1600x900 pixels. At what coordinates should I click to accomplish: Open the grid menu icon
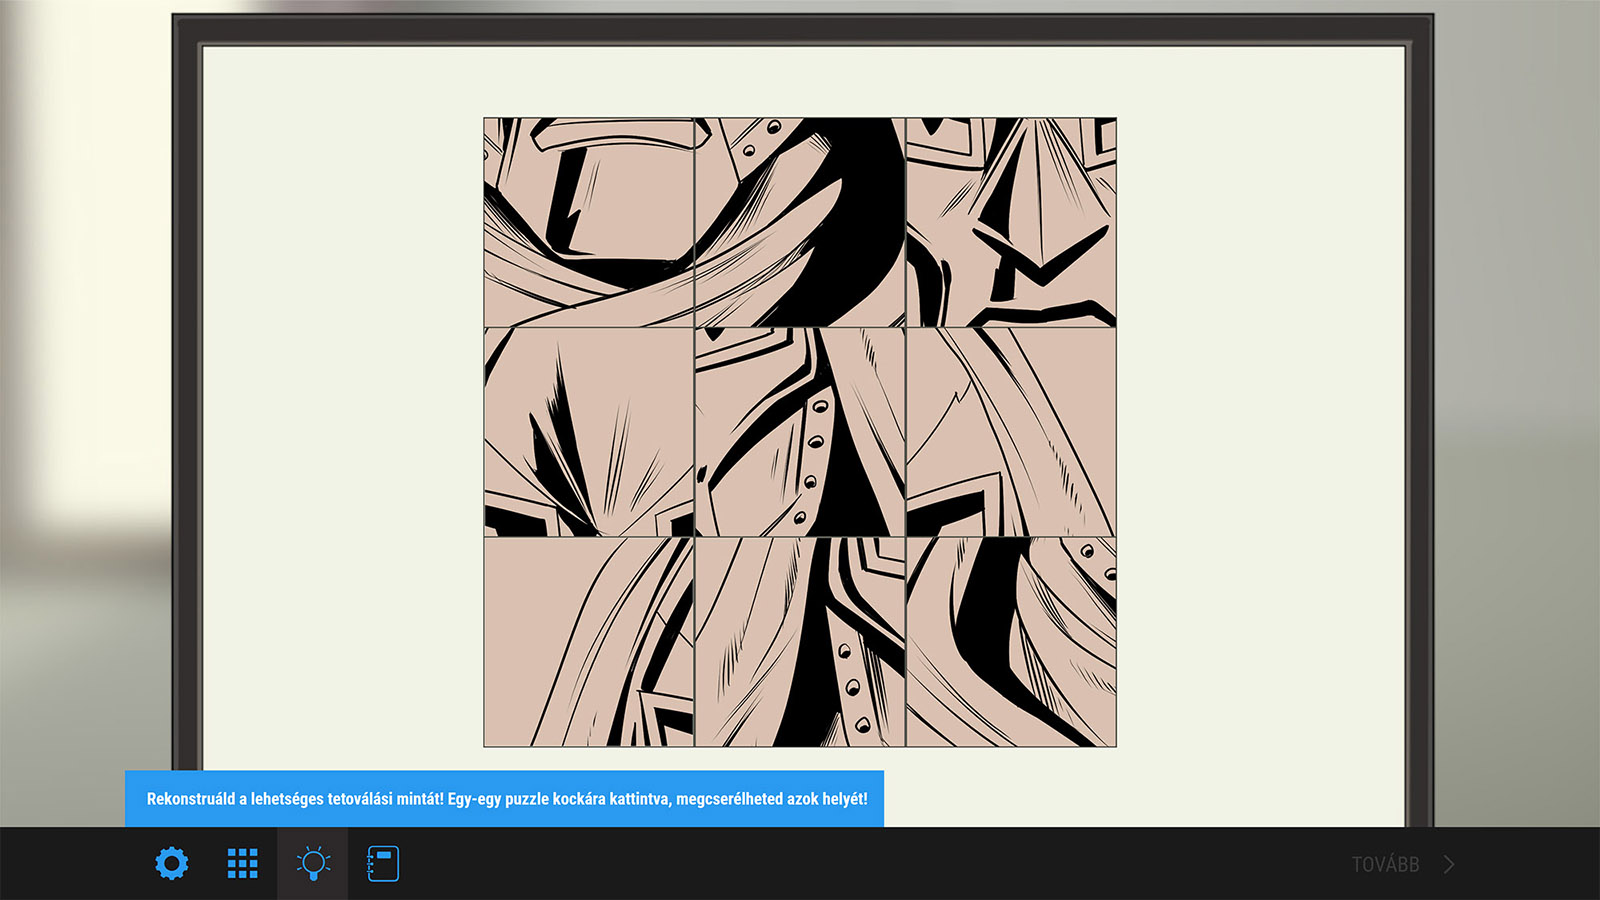[x=242, y=863]
